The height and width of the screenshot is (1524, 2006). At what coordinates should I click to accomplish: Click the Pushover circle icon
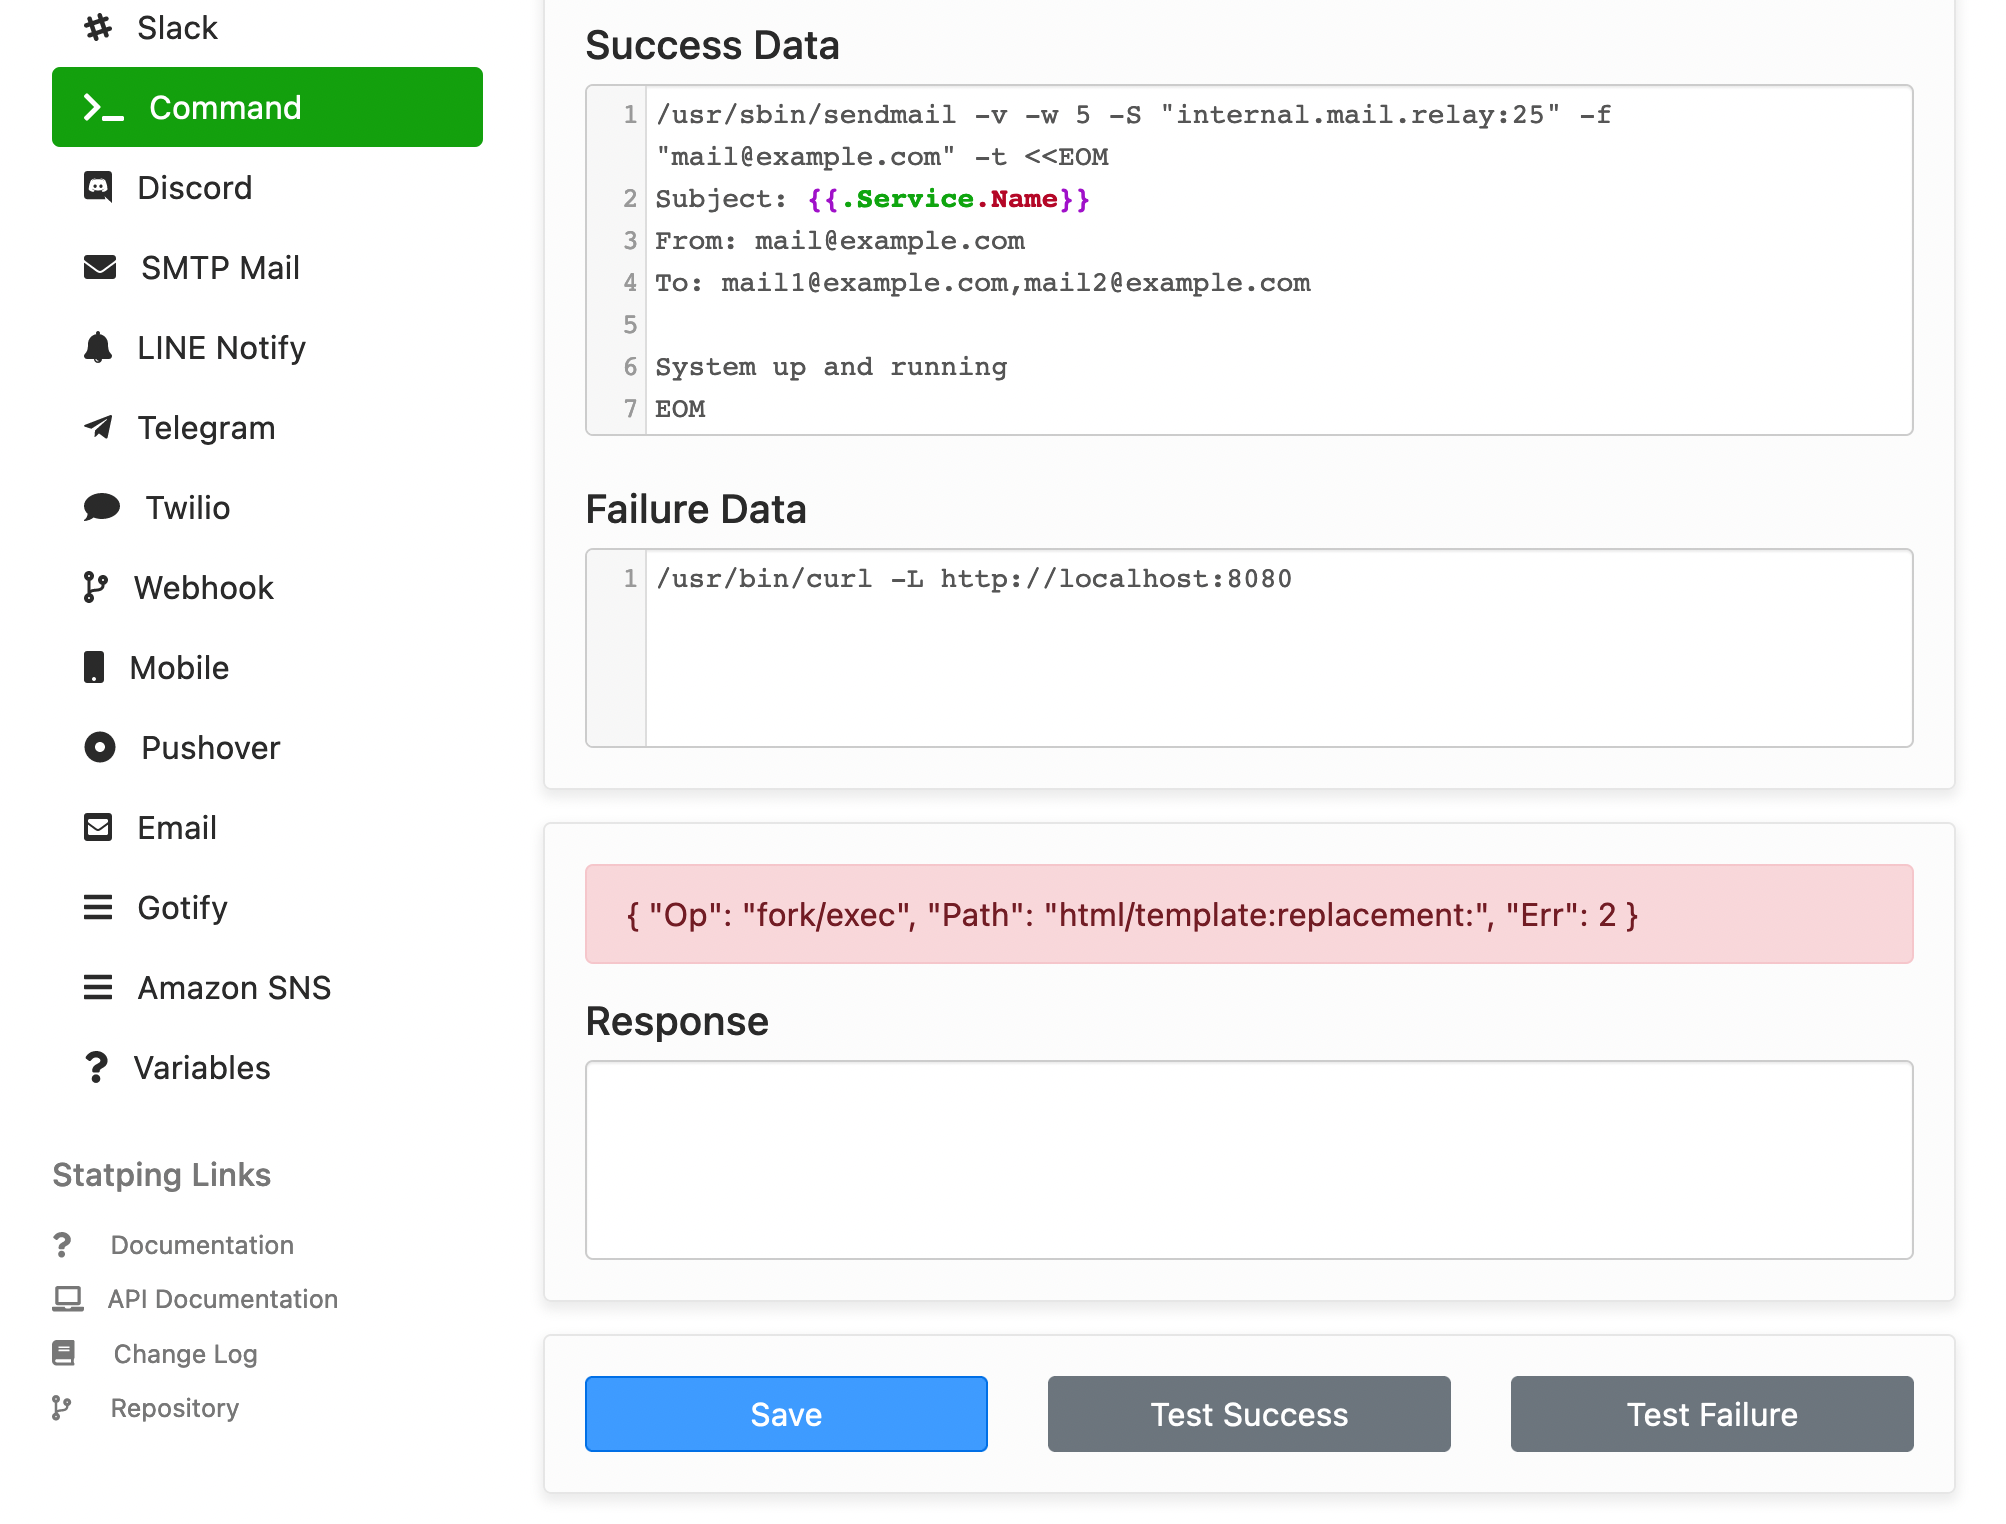100,748
